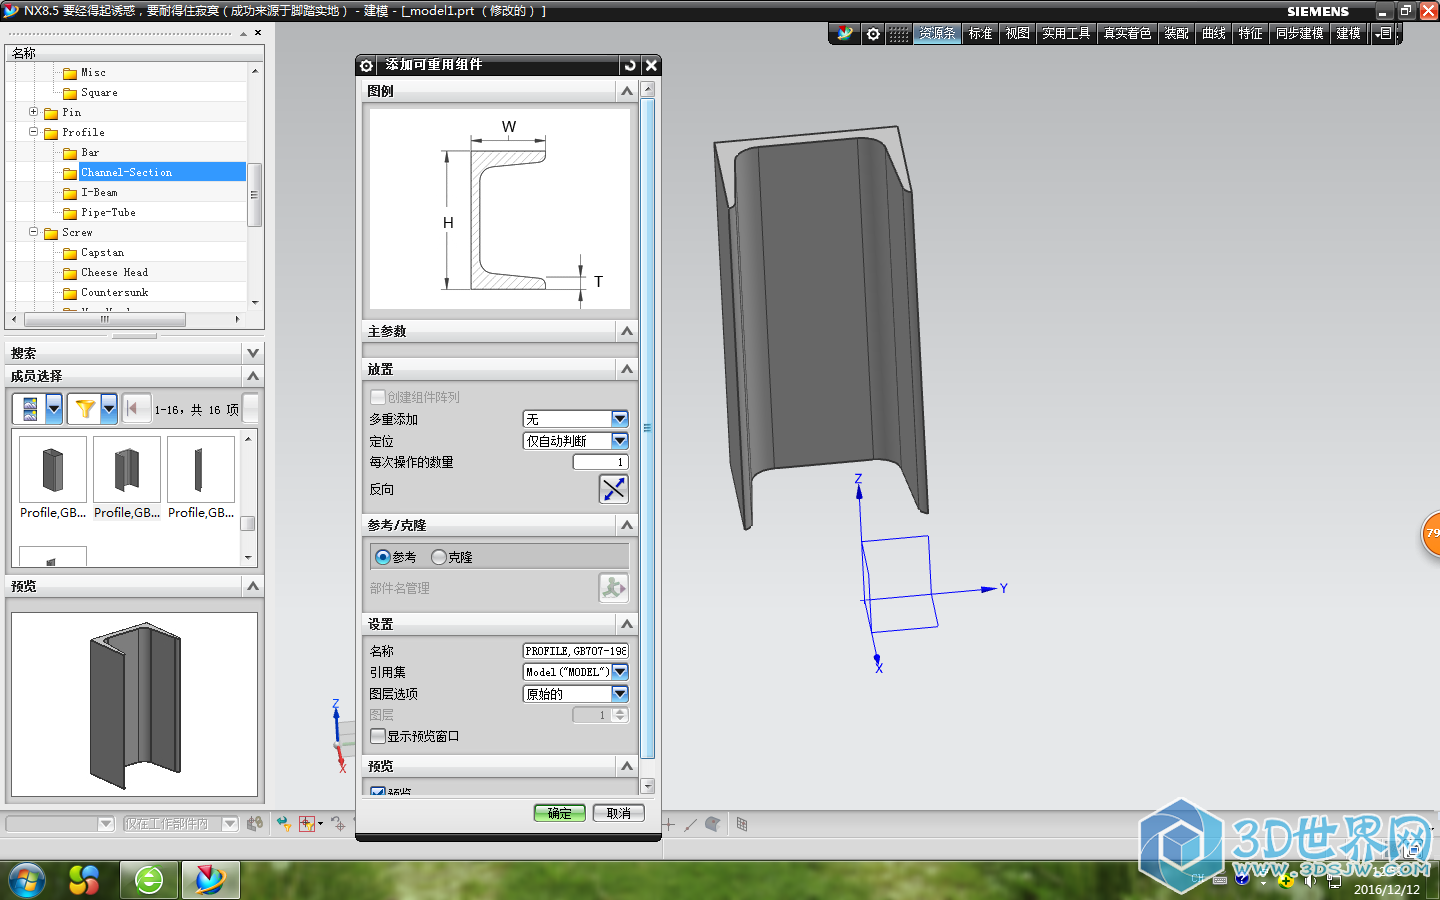Collapse the Profile tree node

click(x=33, y=132)
